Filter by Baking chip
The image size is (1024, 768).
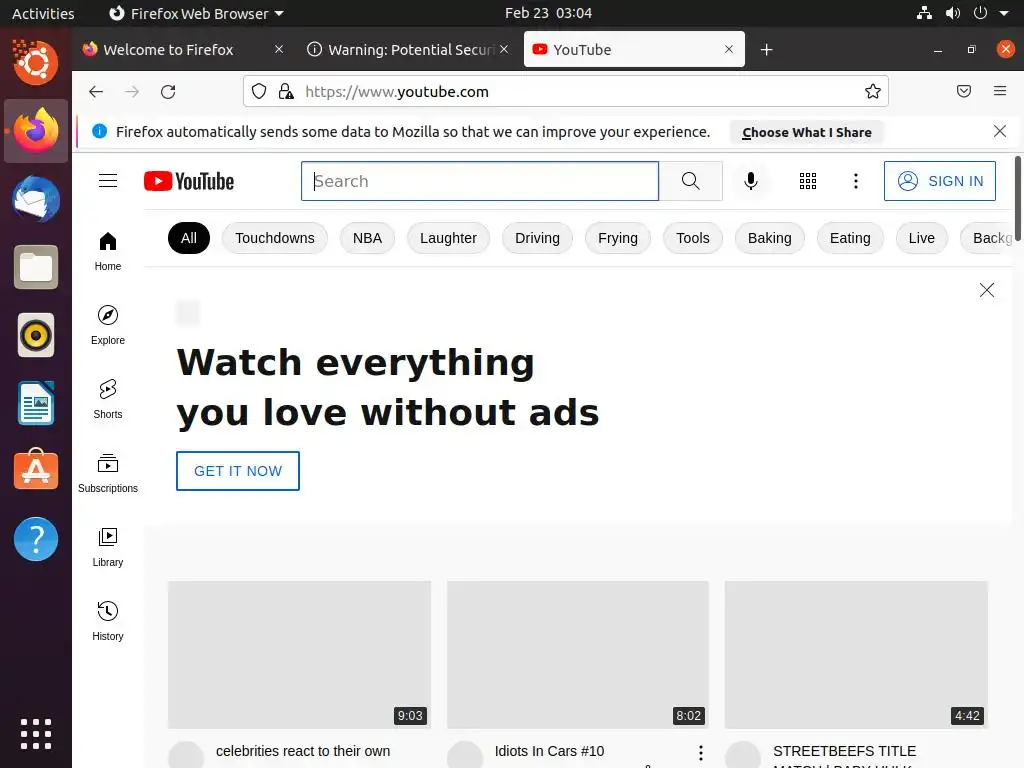(769, 238)
